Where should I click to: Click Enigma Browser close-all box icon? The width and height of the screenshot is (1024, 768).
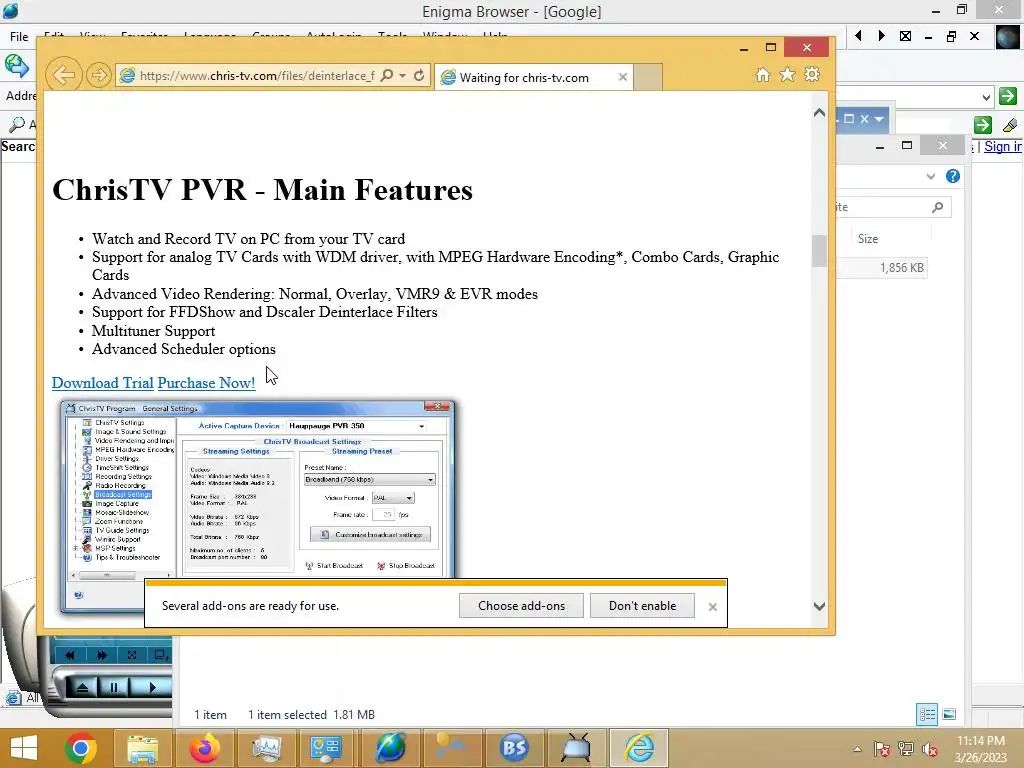[905, 36]
